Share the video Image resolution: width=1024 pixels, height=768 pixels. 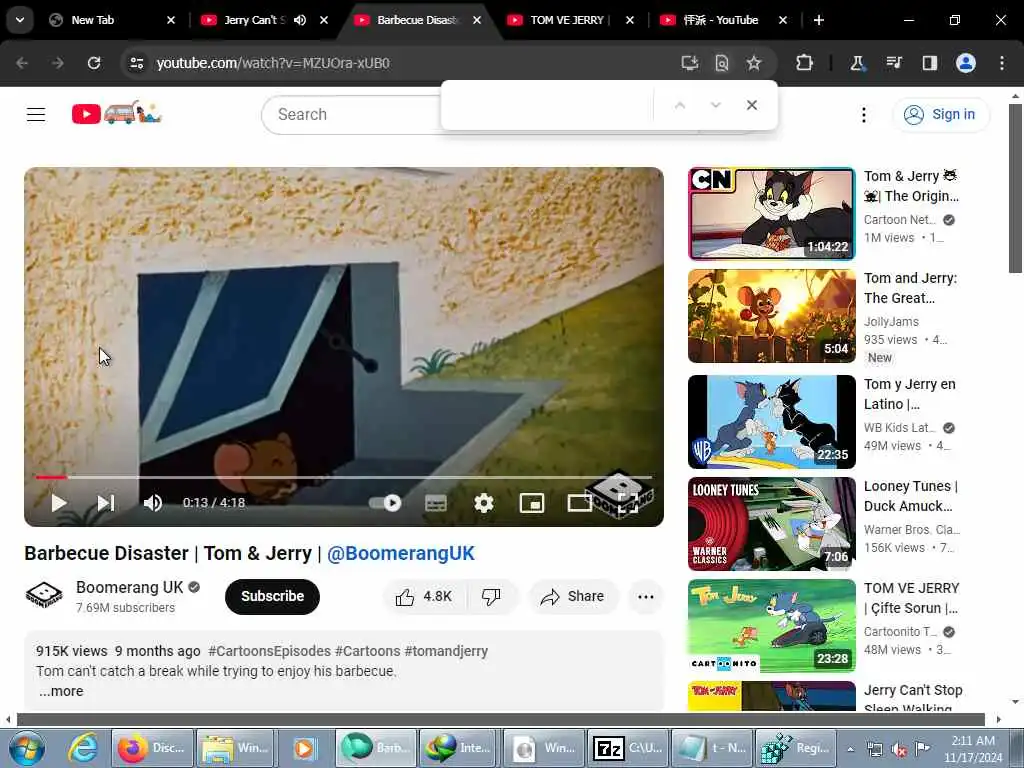tap(573, 596)
